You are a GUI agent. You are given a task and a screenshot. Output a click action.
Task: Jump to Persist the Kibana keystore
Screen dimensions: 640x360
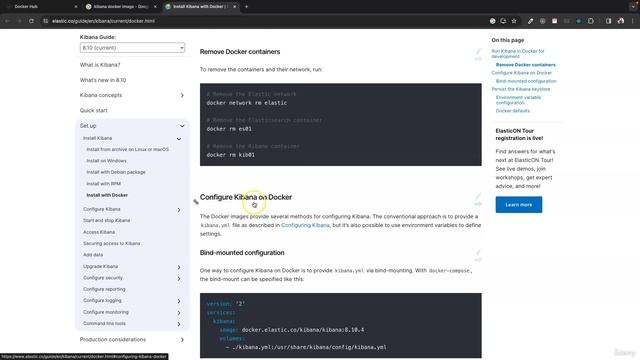coord(521,89)
